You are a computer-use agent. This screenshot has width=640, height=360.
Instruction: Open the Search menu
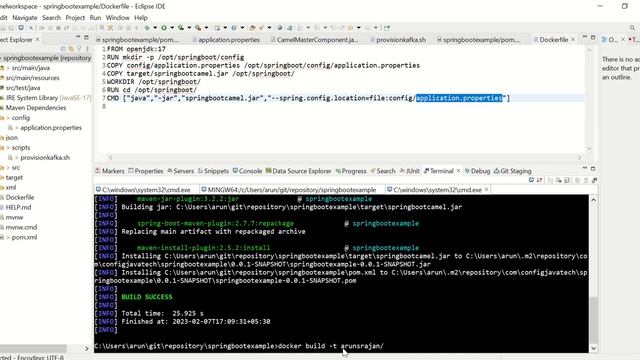51,18
